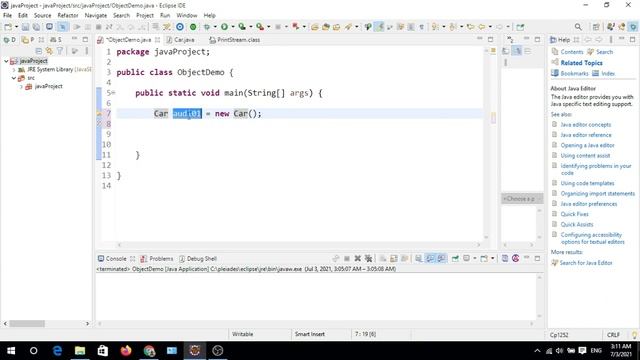Open the Refactor menu
Screen dimensions: 640x360
[68, 16]
